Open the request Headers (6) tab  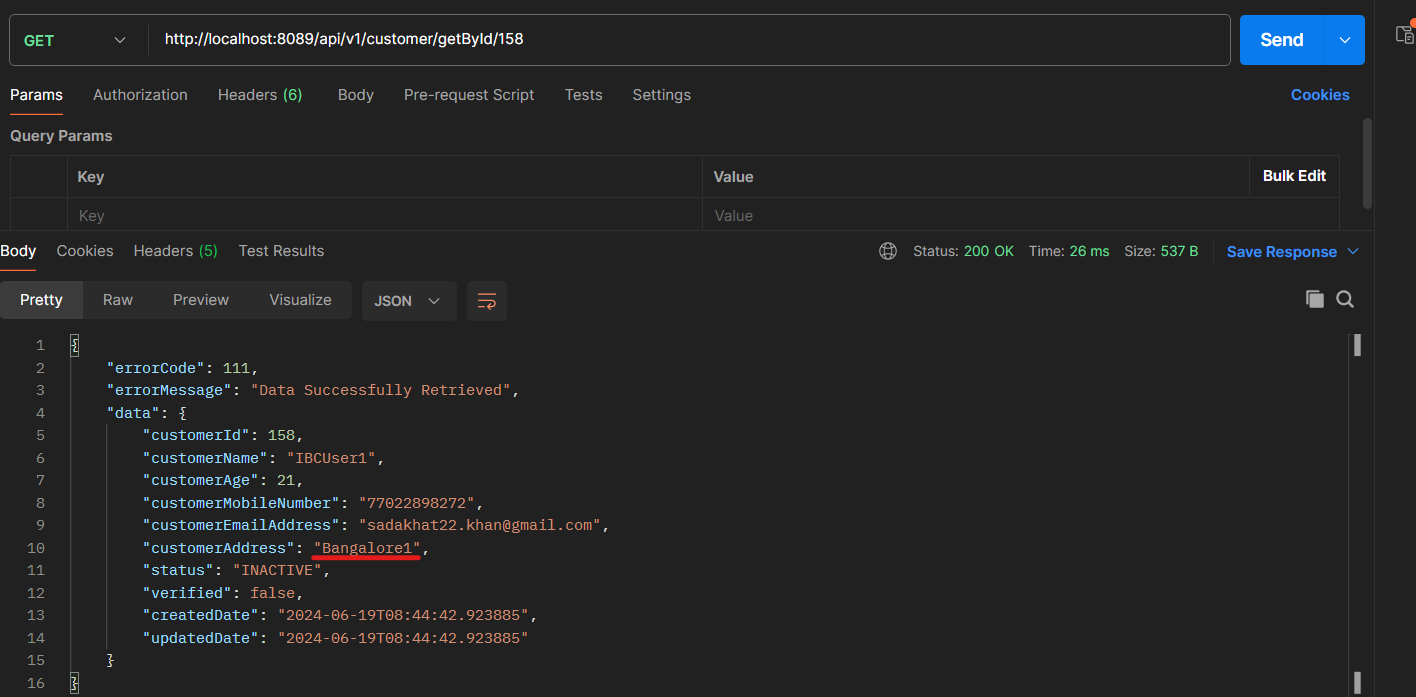click(259, 95)
